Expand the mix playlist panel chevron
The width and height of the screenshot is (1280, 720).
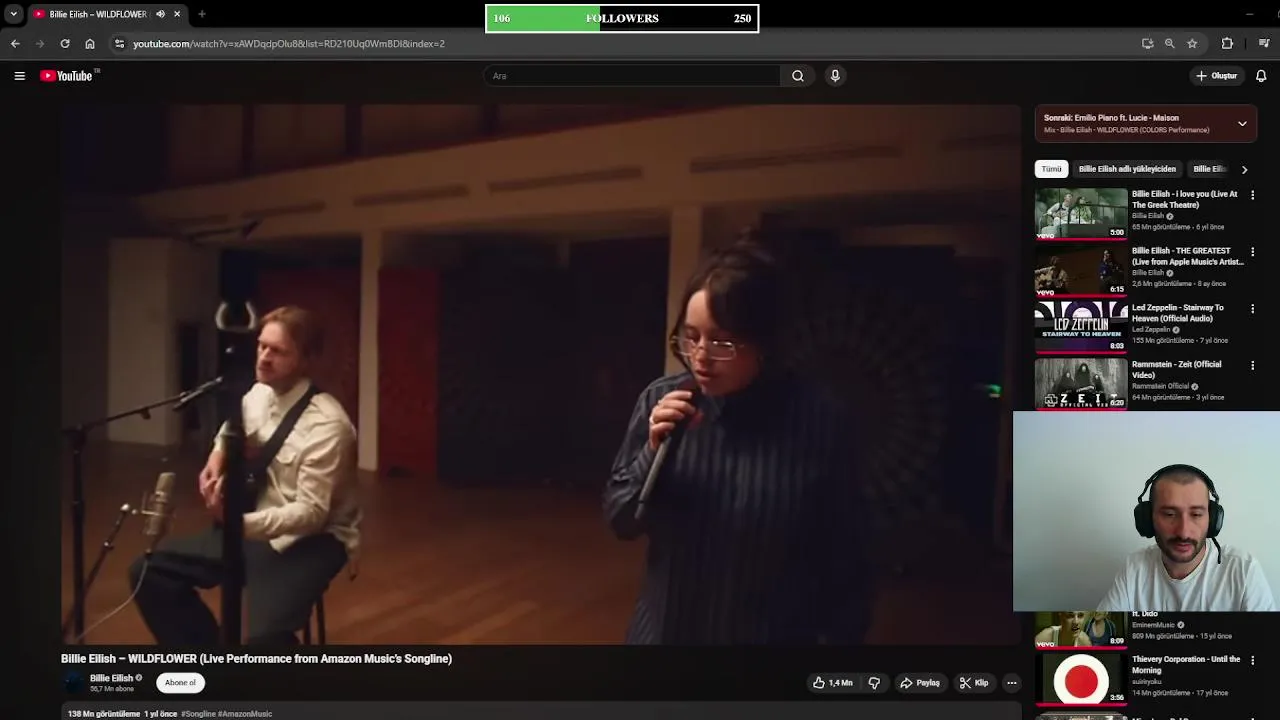pyautogui.click(x=1242, y=124)
